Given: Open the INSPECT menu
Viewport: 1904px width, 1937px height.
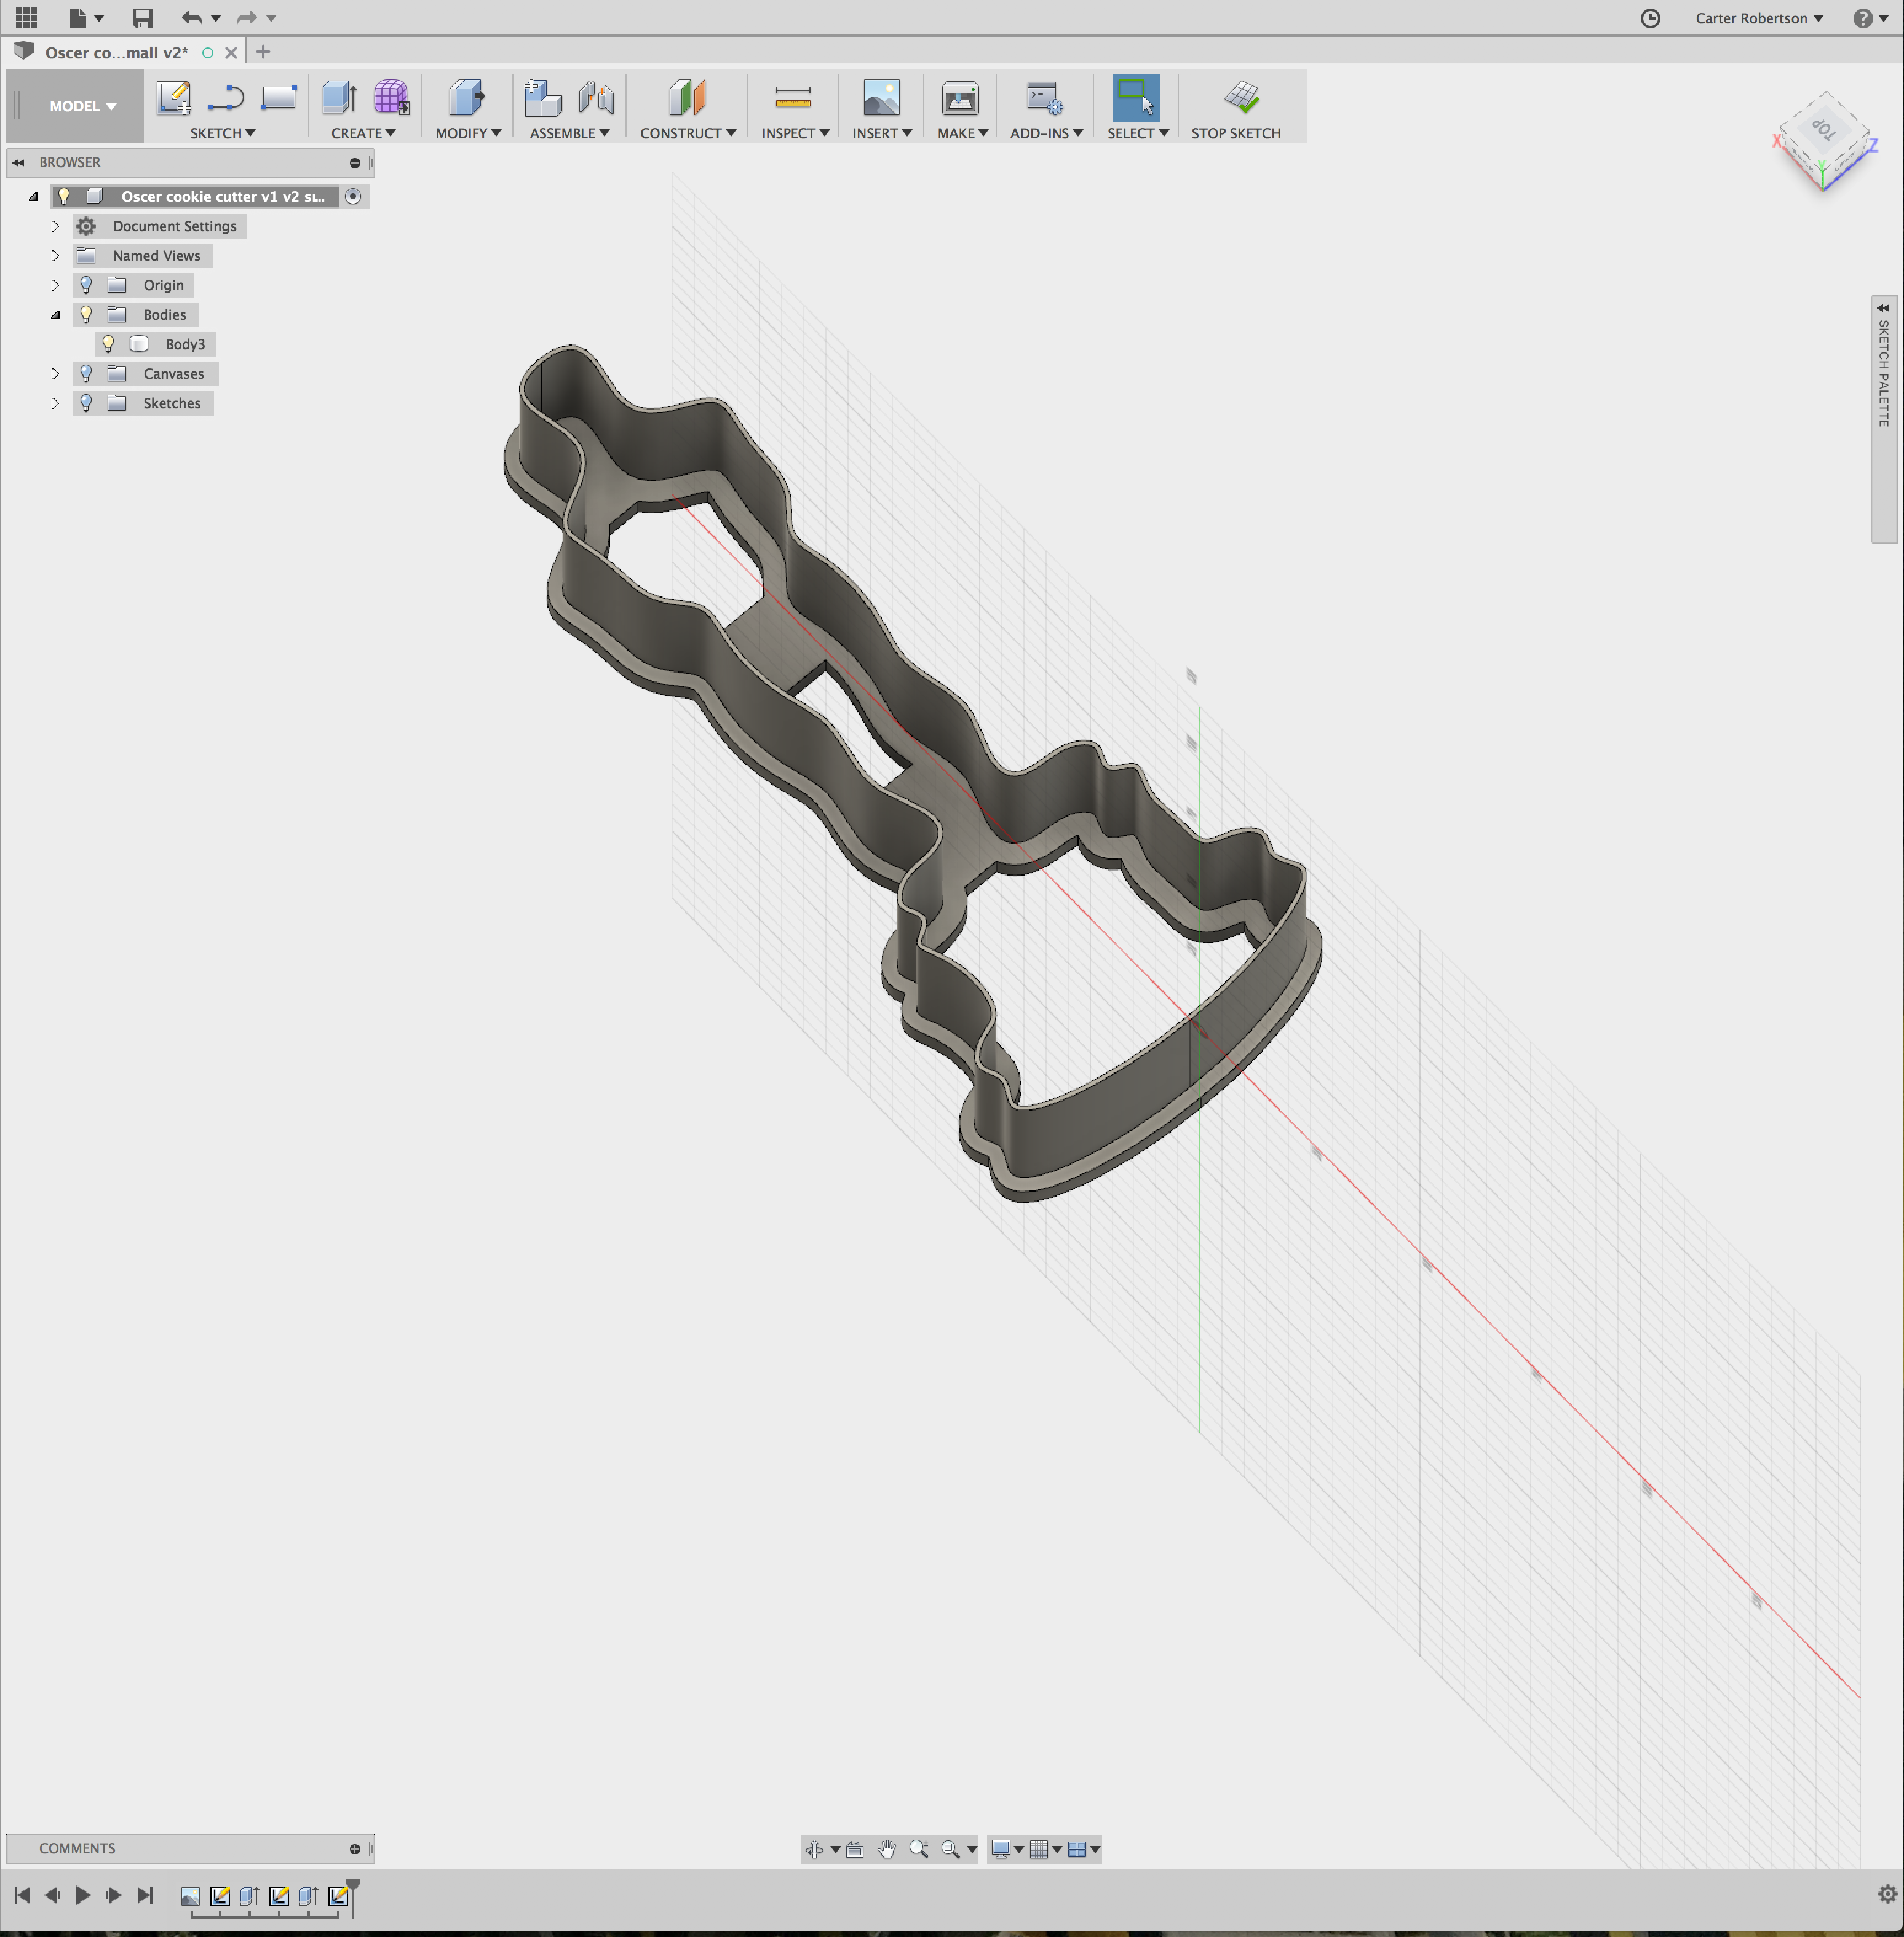Looking at the screenshot, I should (x=795, y=133).
